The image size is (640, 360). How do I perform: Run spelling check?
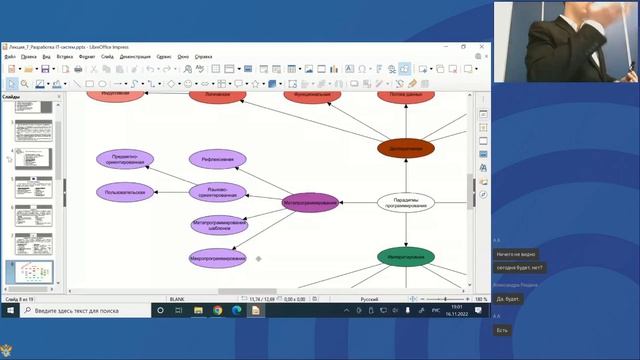click(x=200, y=69)
